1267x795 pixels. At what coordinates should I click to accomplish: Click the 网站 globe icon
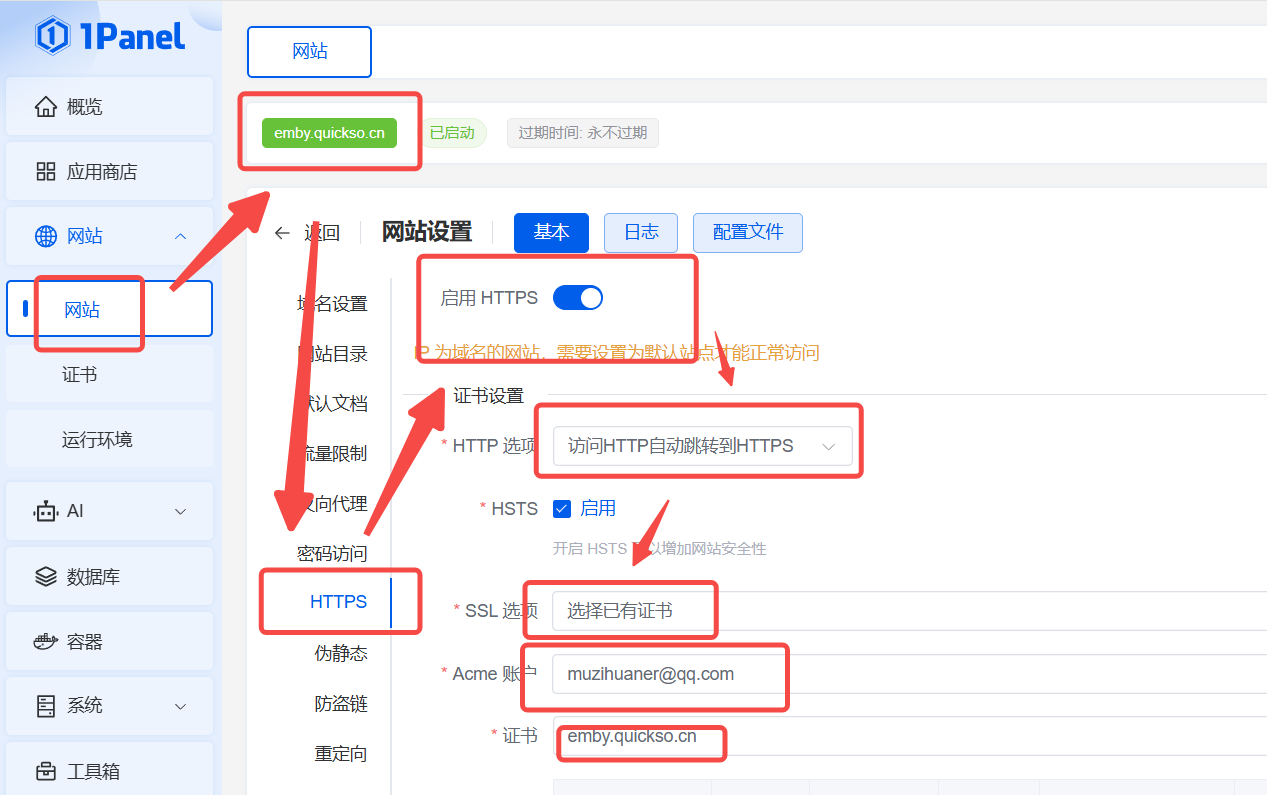(46, 236)
